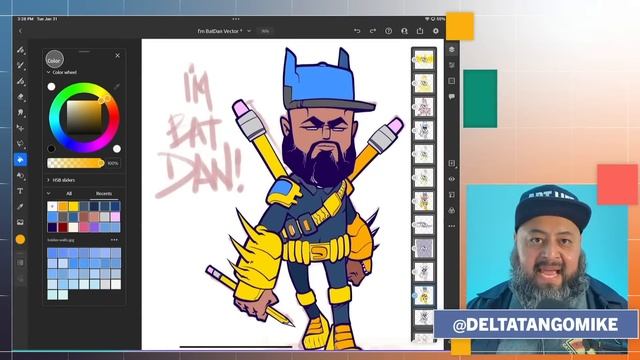640x360 pixels.
Task: Select the purple swatch in Recents
Action: pos(94,227)
